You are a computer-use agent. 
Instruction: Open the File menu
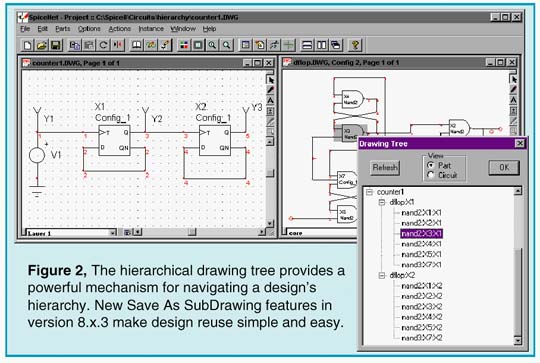[x=25, y=29]
